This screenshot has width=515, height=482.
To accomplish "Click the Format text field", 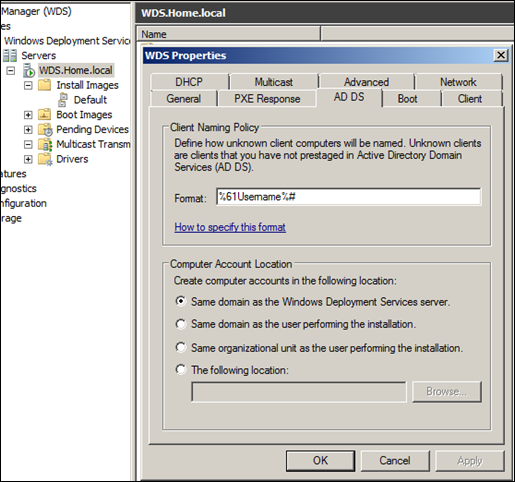I will click(x=349, y=197).
